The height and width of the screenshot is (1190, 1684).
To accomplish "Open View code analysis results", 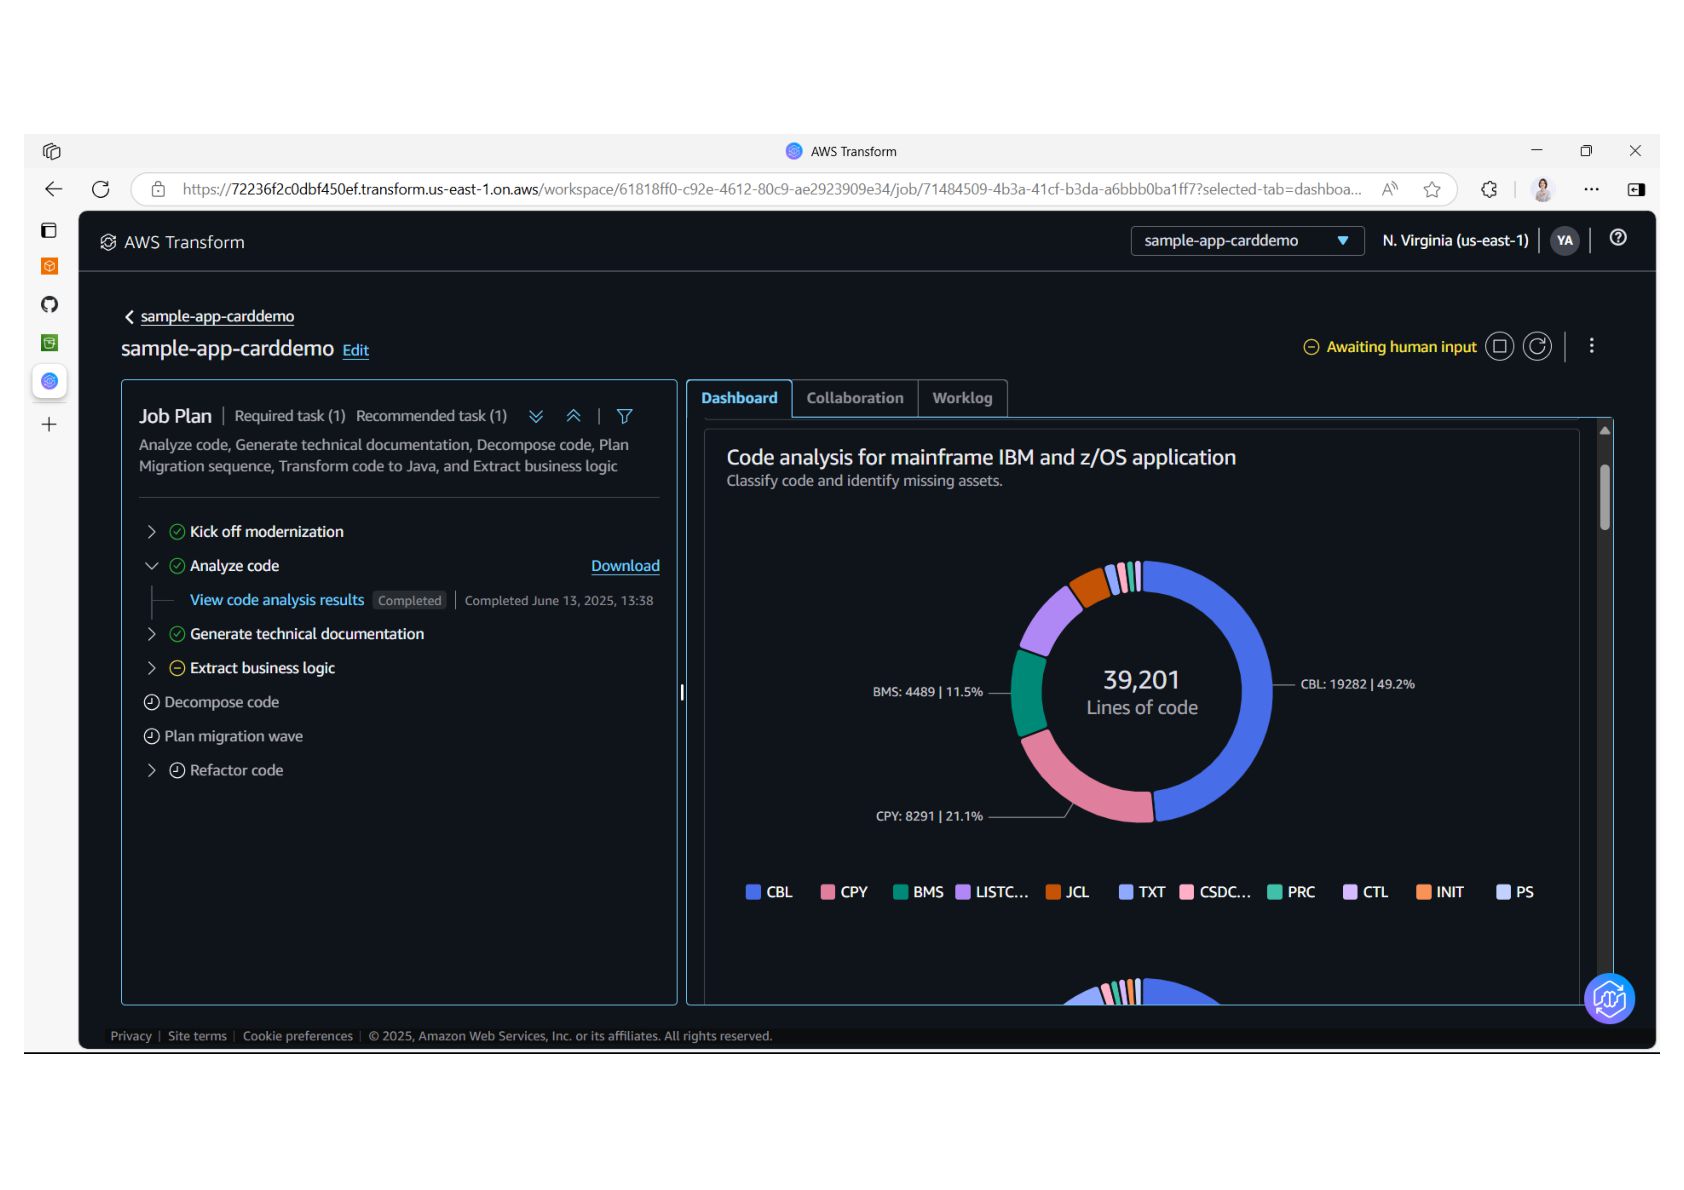I will click(x=277, y=600).
